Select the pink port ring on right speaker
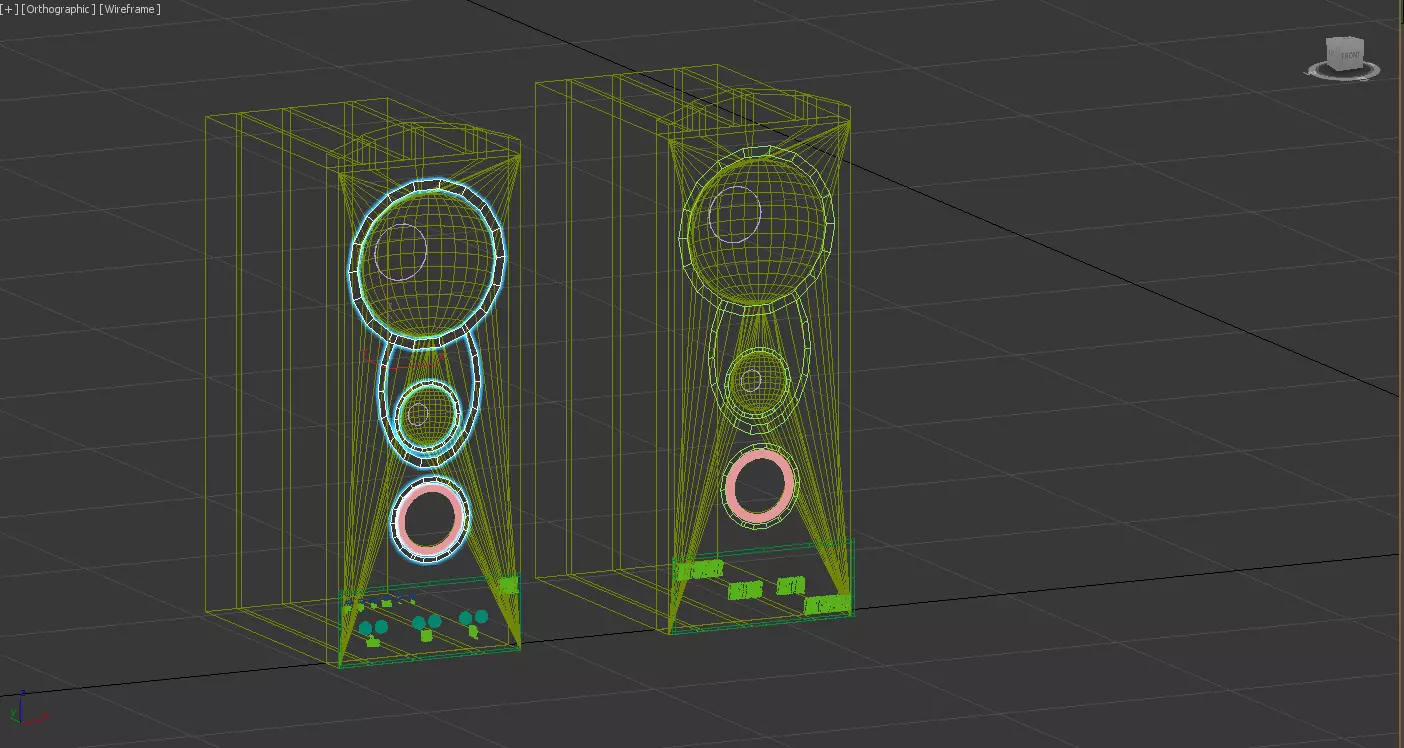The image size is (1404, 748). coord(760,484)
